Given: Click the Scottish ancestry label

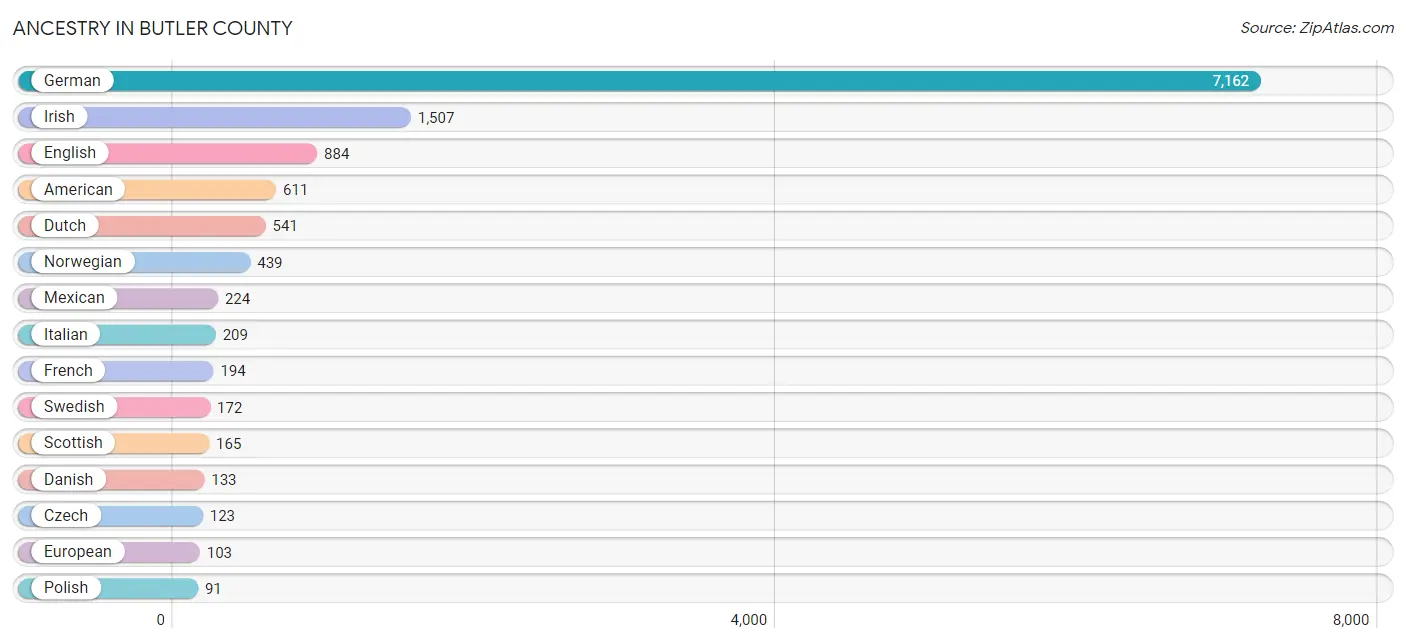Looking at the screenshot, I should click(73, 443).
